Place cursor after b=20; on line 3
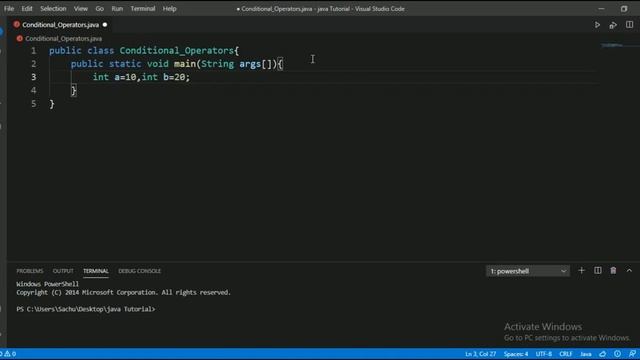 (191, 77)
